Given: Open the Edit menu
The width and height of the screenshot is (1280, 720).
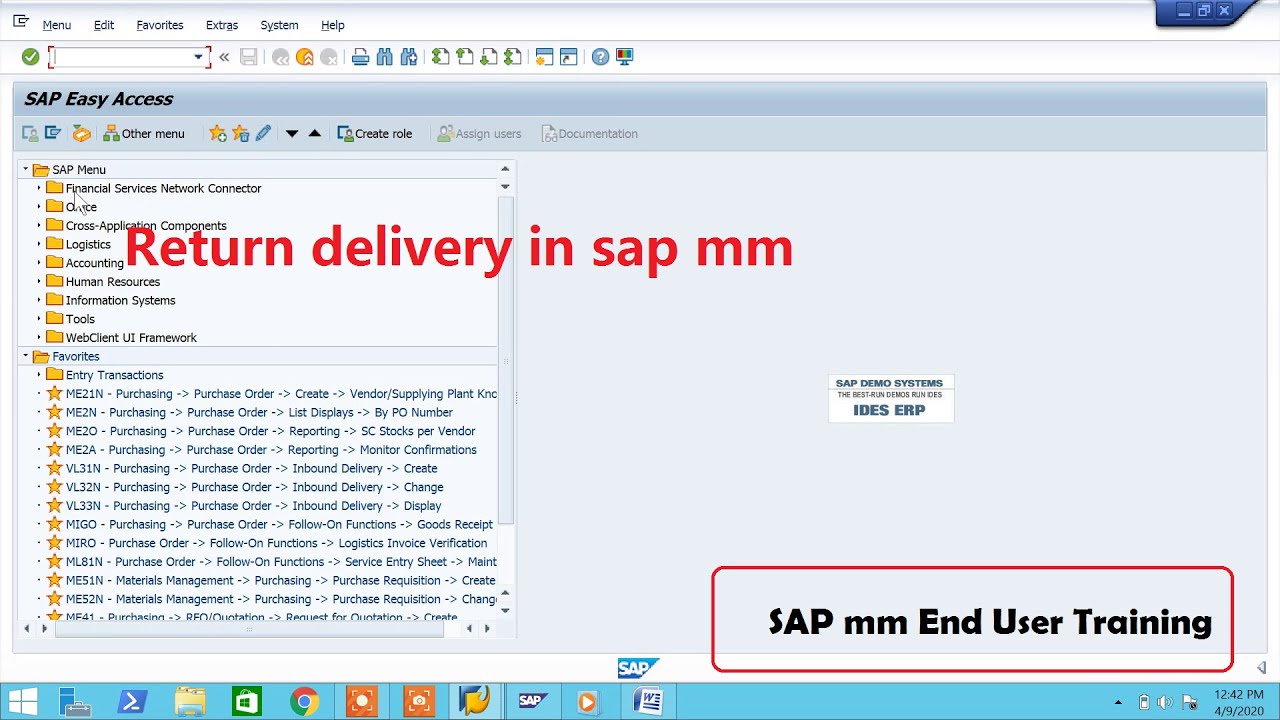Looking at the screenshot, I should tap(104, 25).
